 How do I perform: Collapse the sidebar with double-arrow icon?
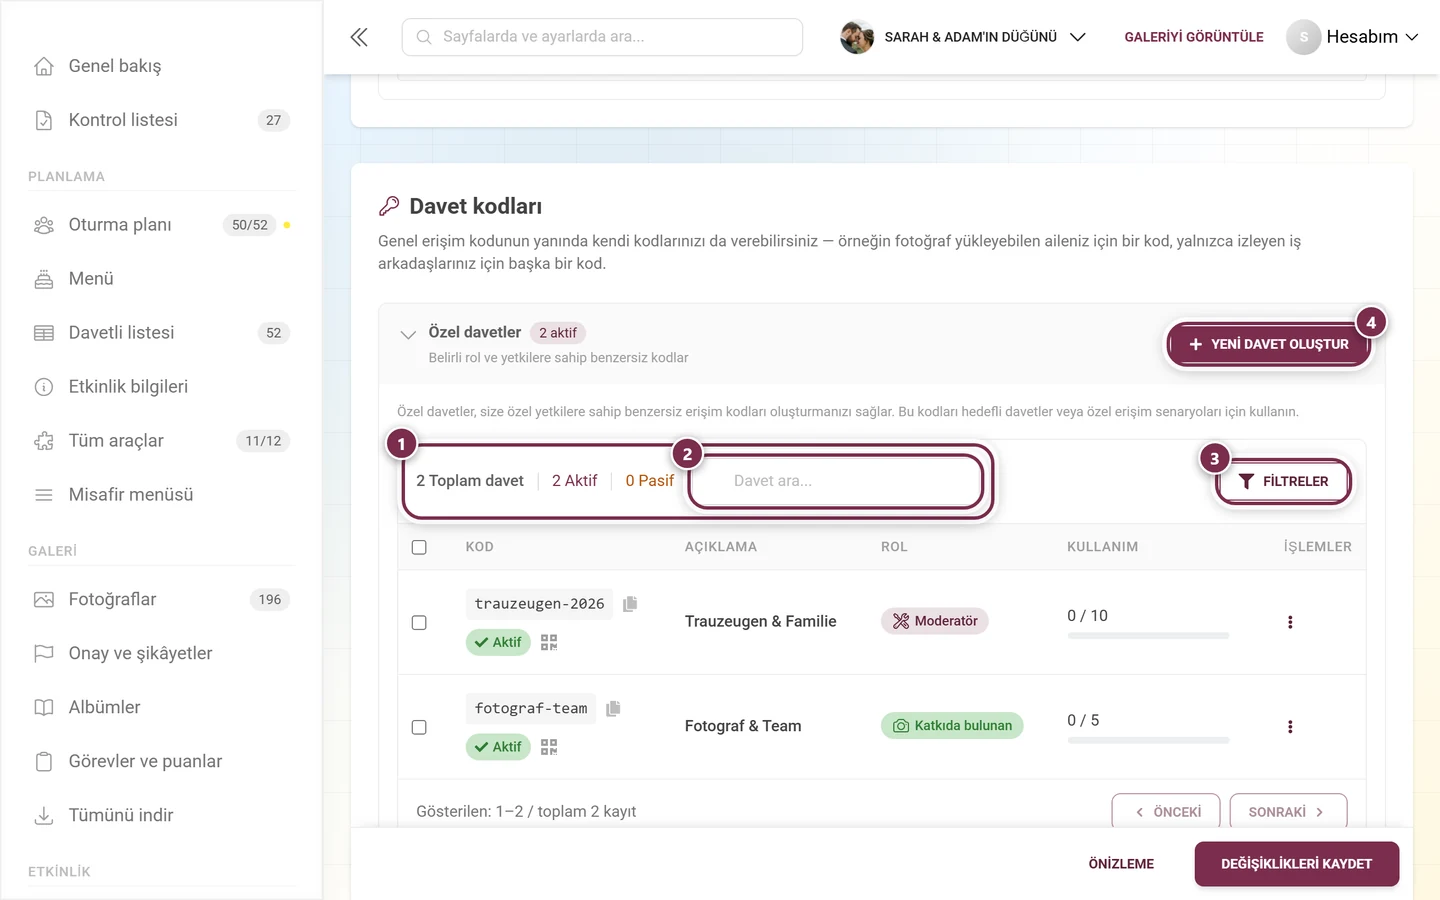click(x=359, y=37)
